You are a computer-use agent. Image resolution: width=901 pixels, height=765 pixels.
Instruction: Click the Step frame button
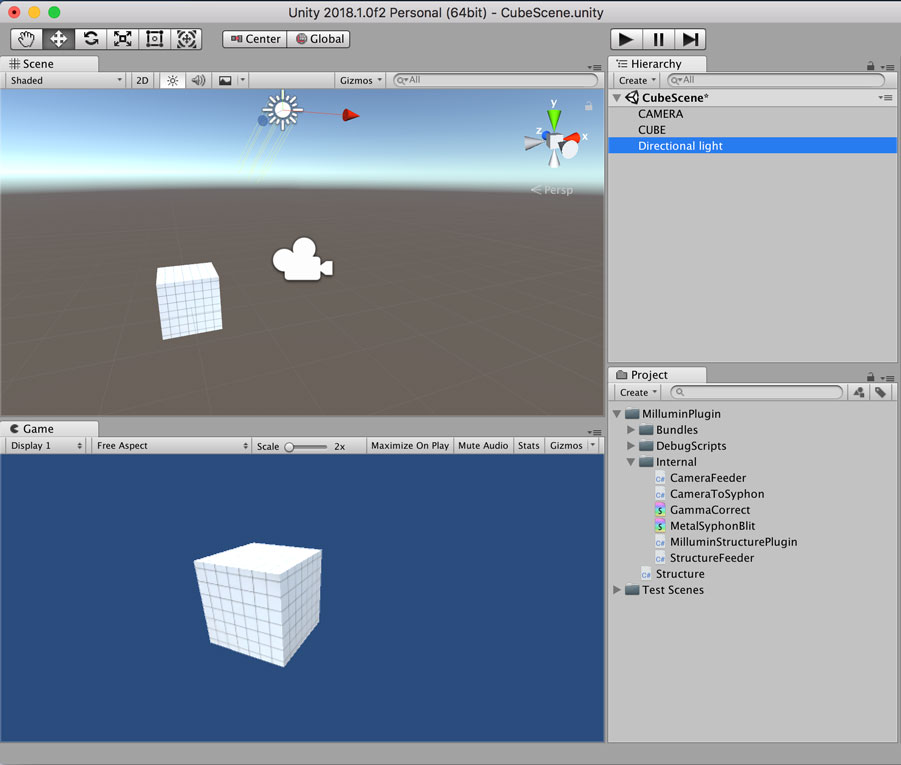pyautogui.click(x=690, y=39)
